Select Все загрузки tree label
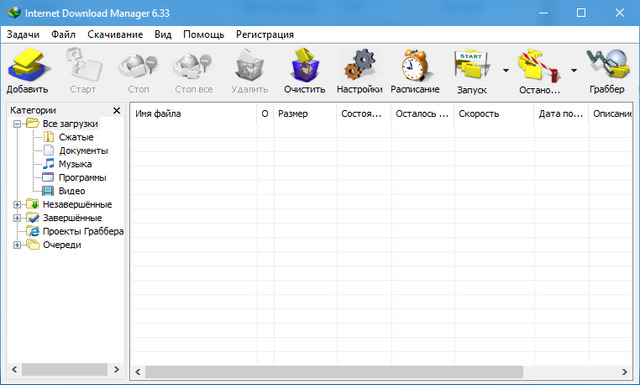Screen dimensions: 640x385 70,124
